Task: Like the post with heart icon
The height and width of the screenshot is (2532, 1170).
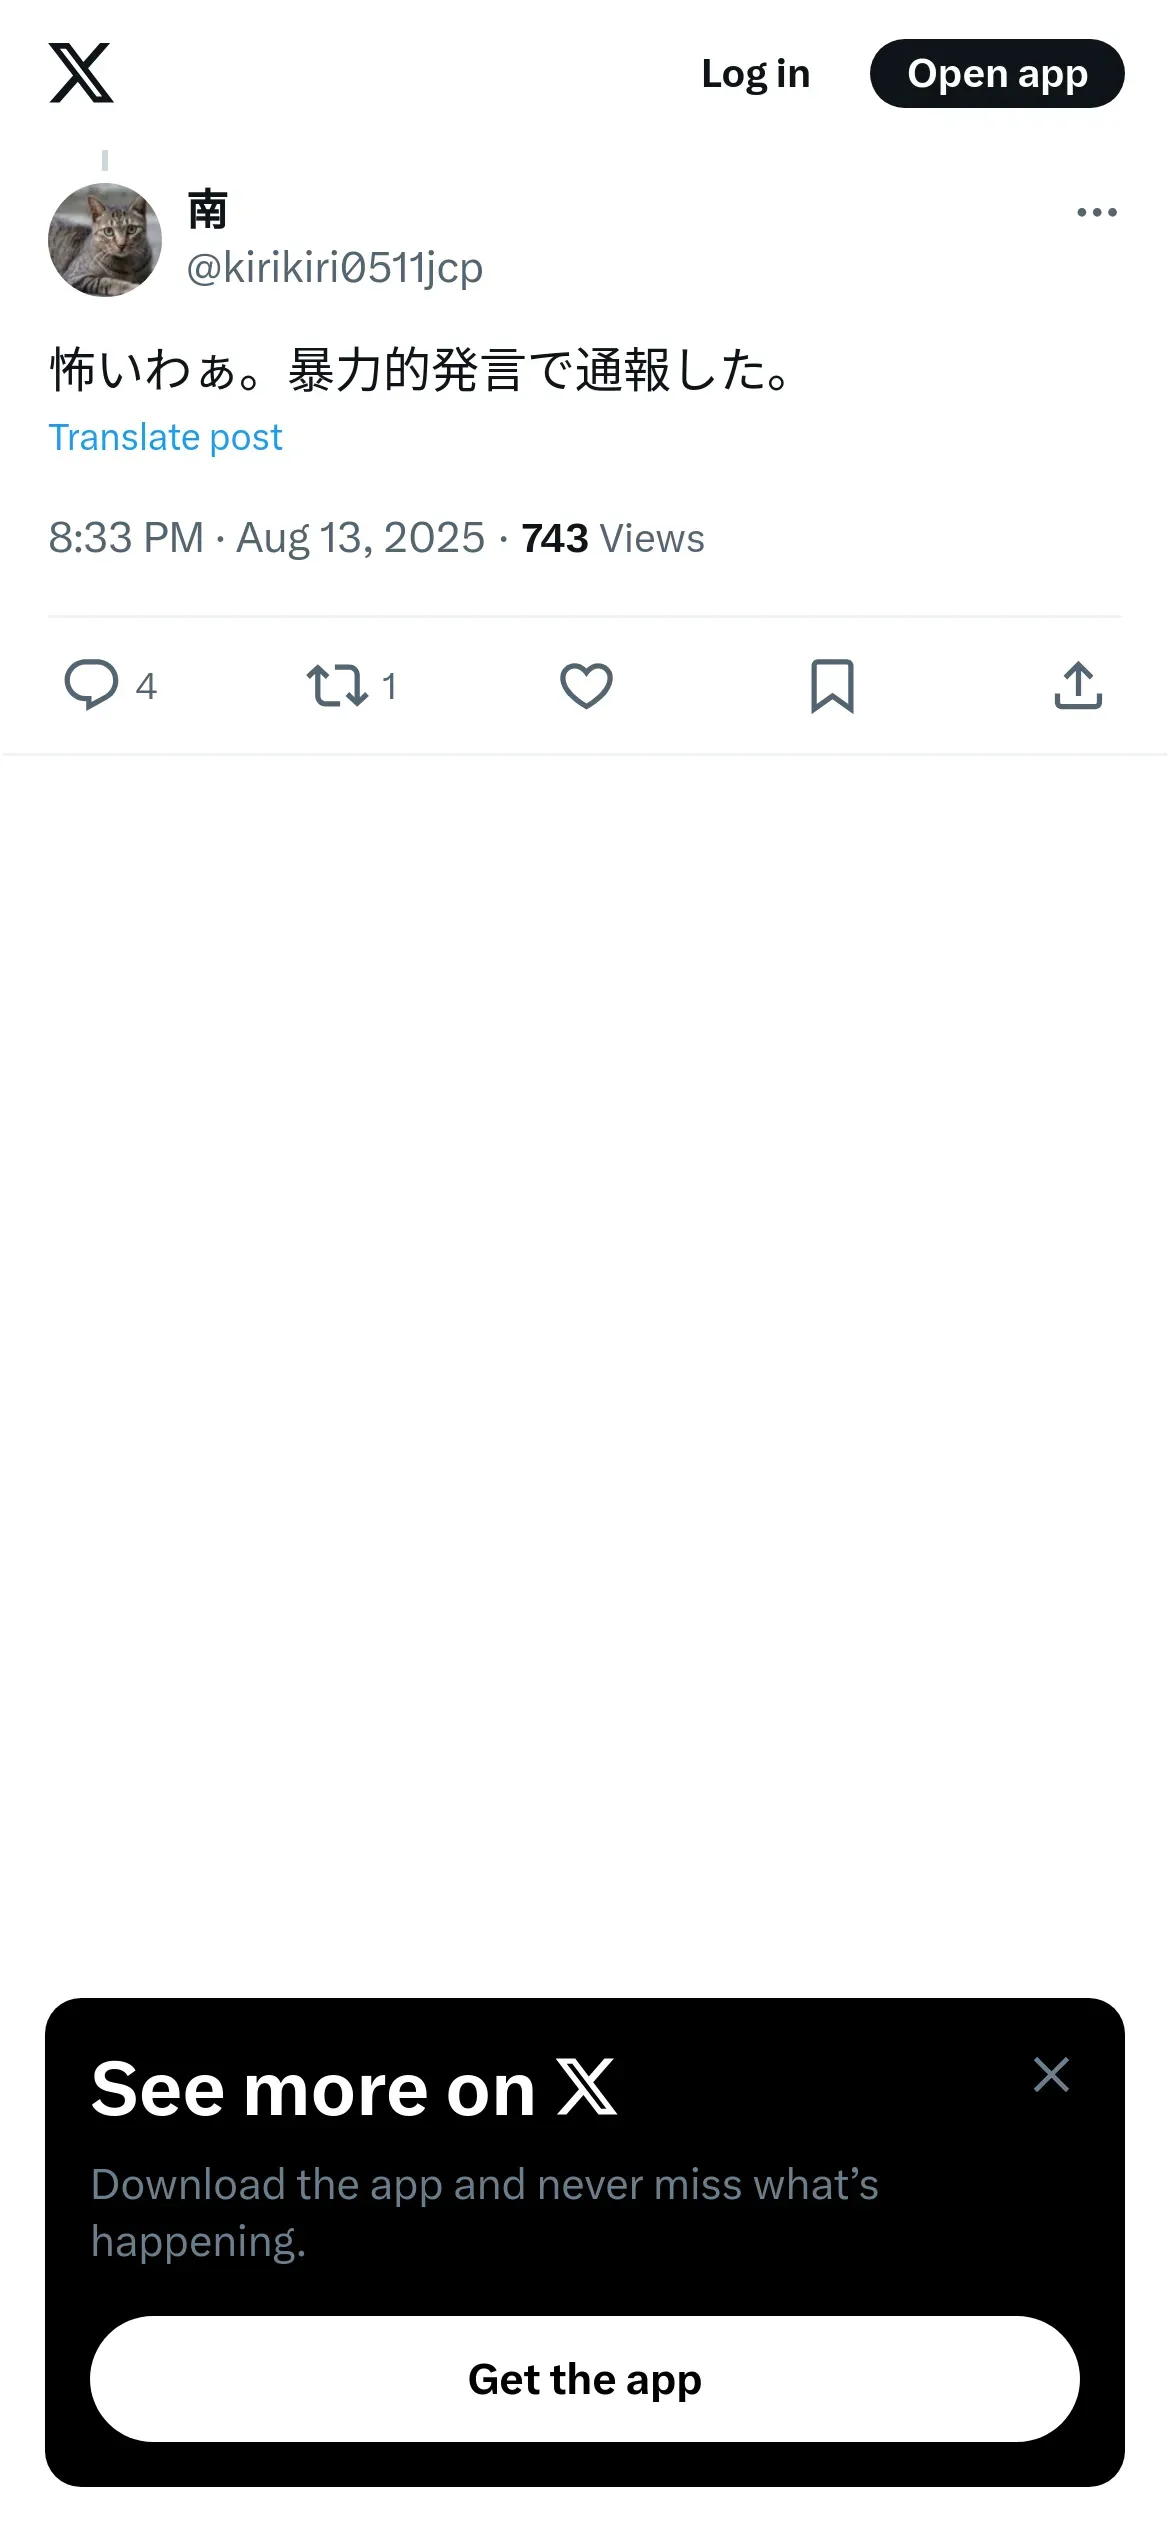Action: click(x=586, y=686)
